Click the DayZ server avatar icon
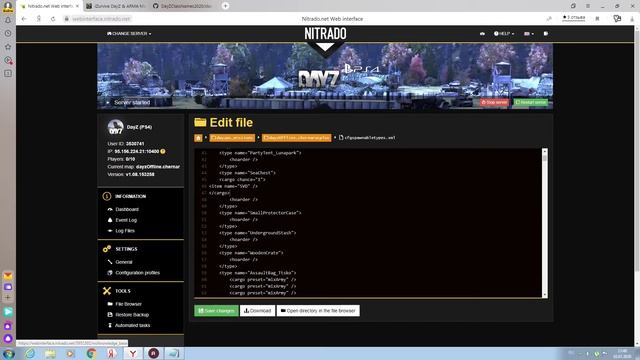 point(116,127)
